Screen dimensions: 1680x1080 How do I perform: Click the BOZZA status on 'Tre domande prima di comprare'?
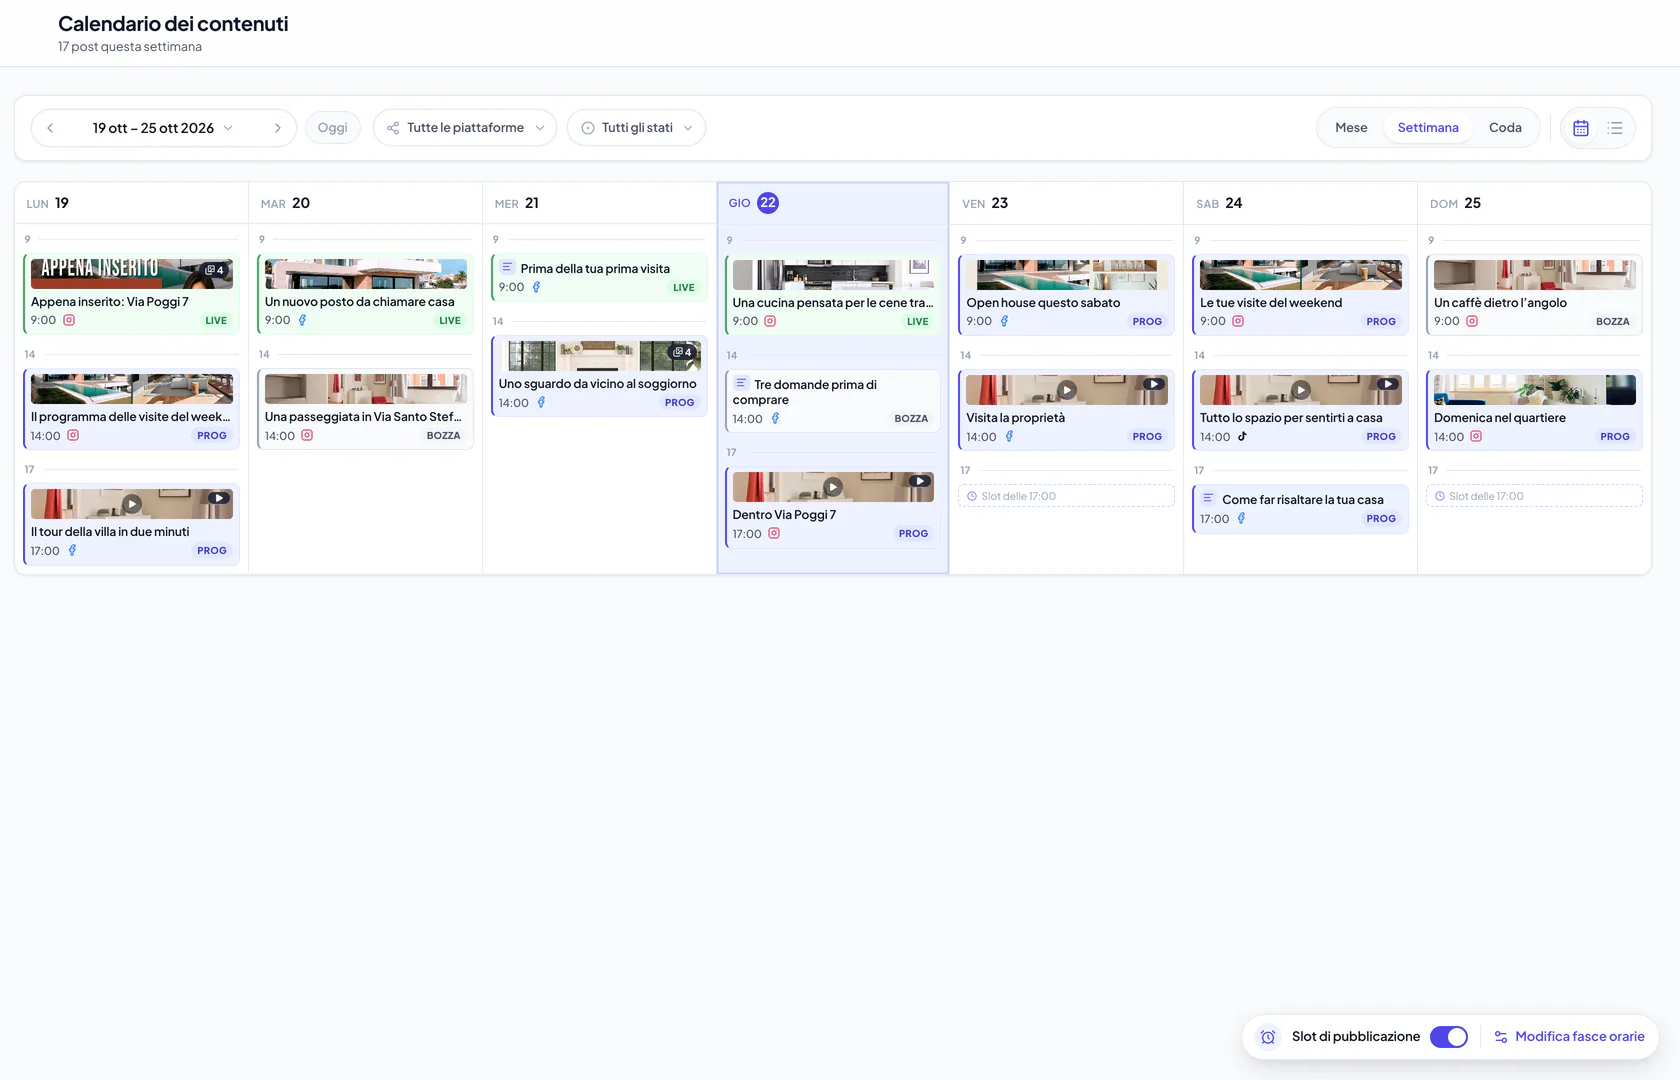(x=911, y=419)
